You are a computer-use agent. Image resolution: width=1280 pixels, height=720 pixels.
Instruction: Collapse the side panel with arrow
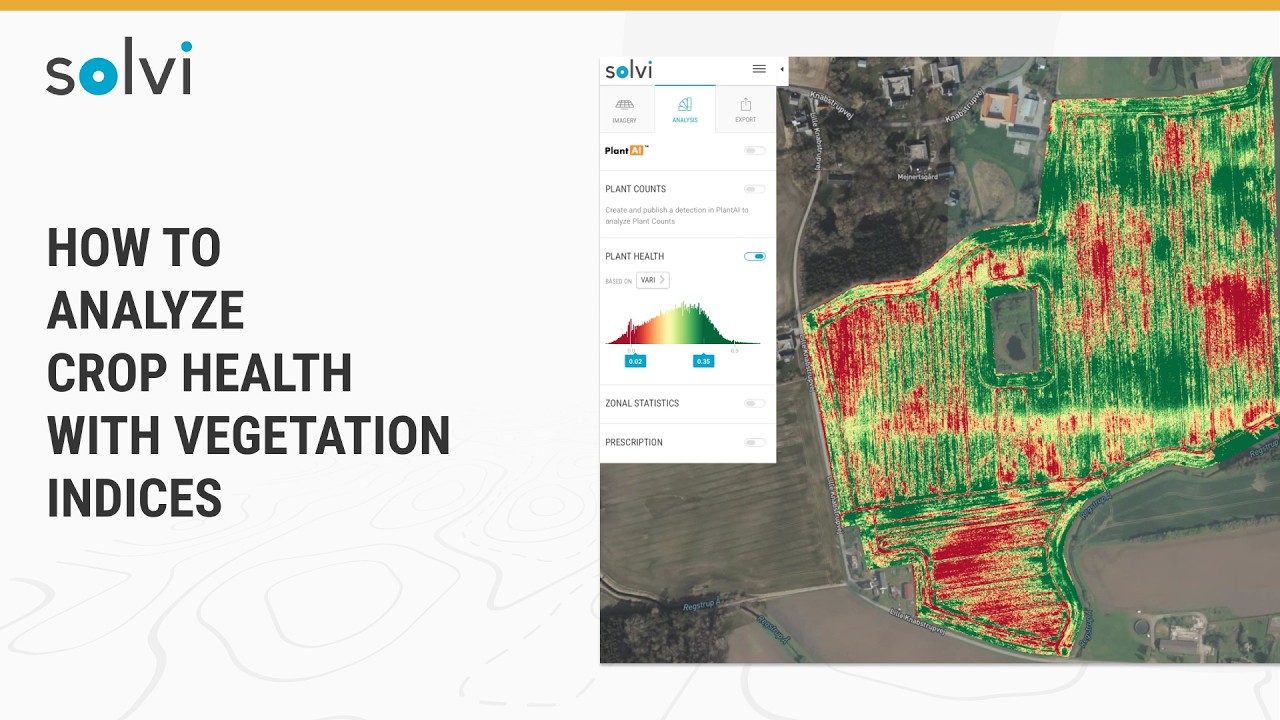click(x=782, y=69)
